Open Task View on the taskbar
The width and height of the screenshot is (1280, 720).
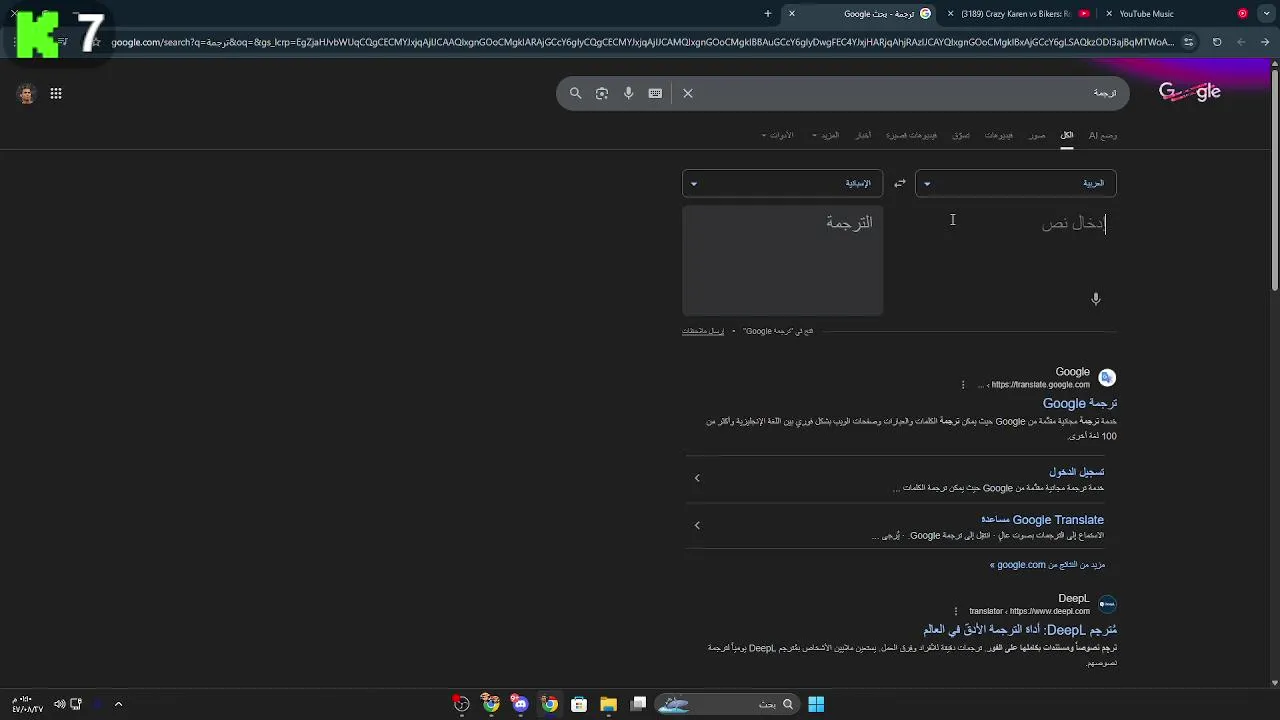pyautogui.click(x=639, y=704)
